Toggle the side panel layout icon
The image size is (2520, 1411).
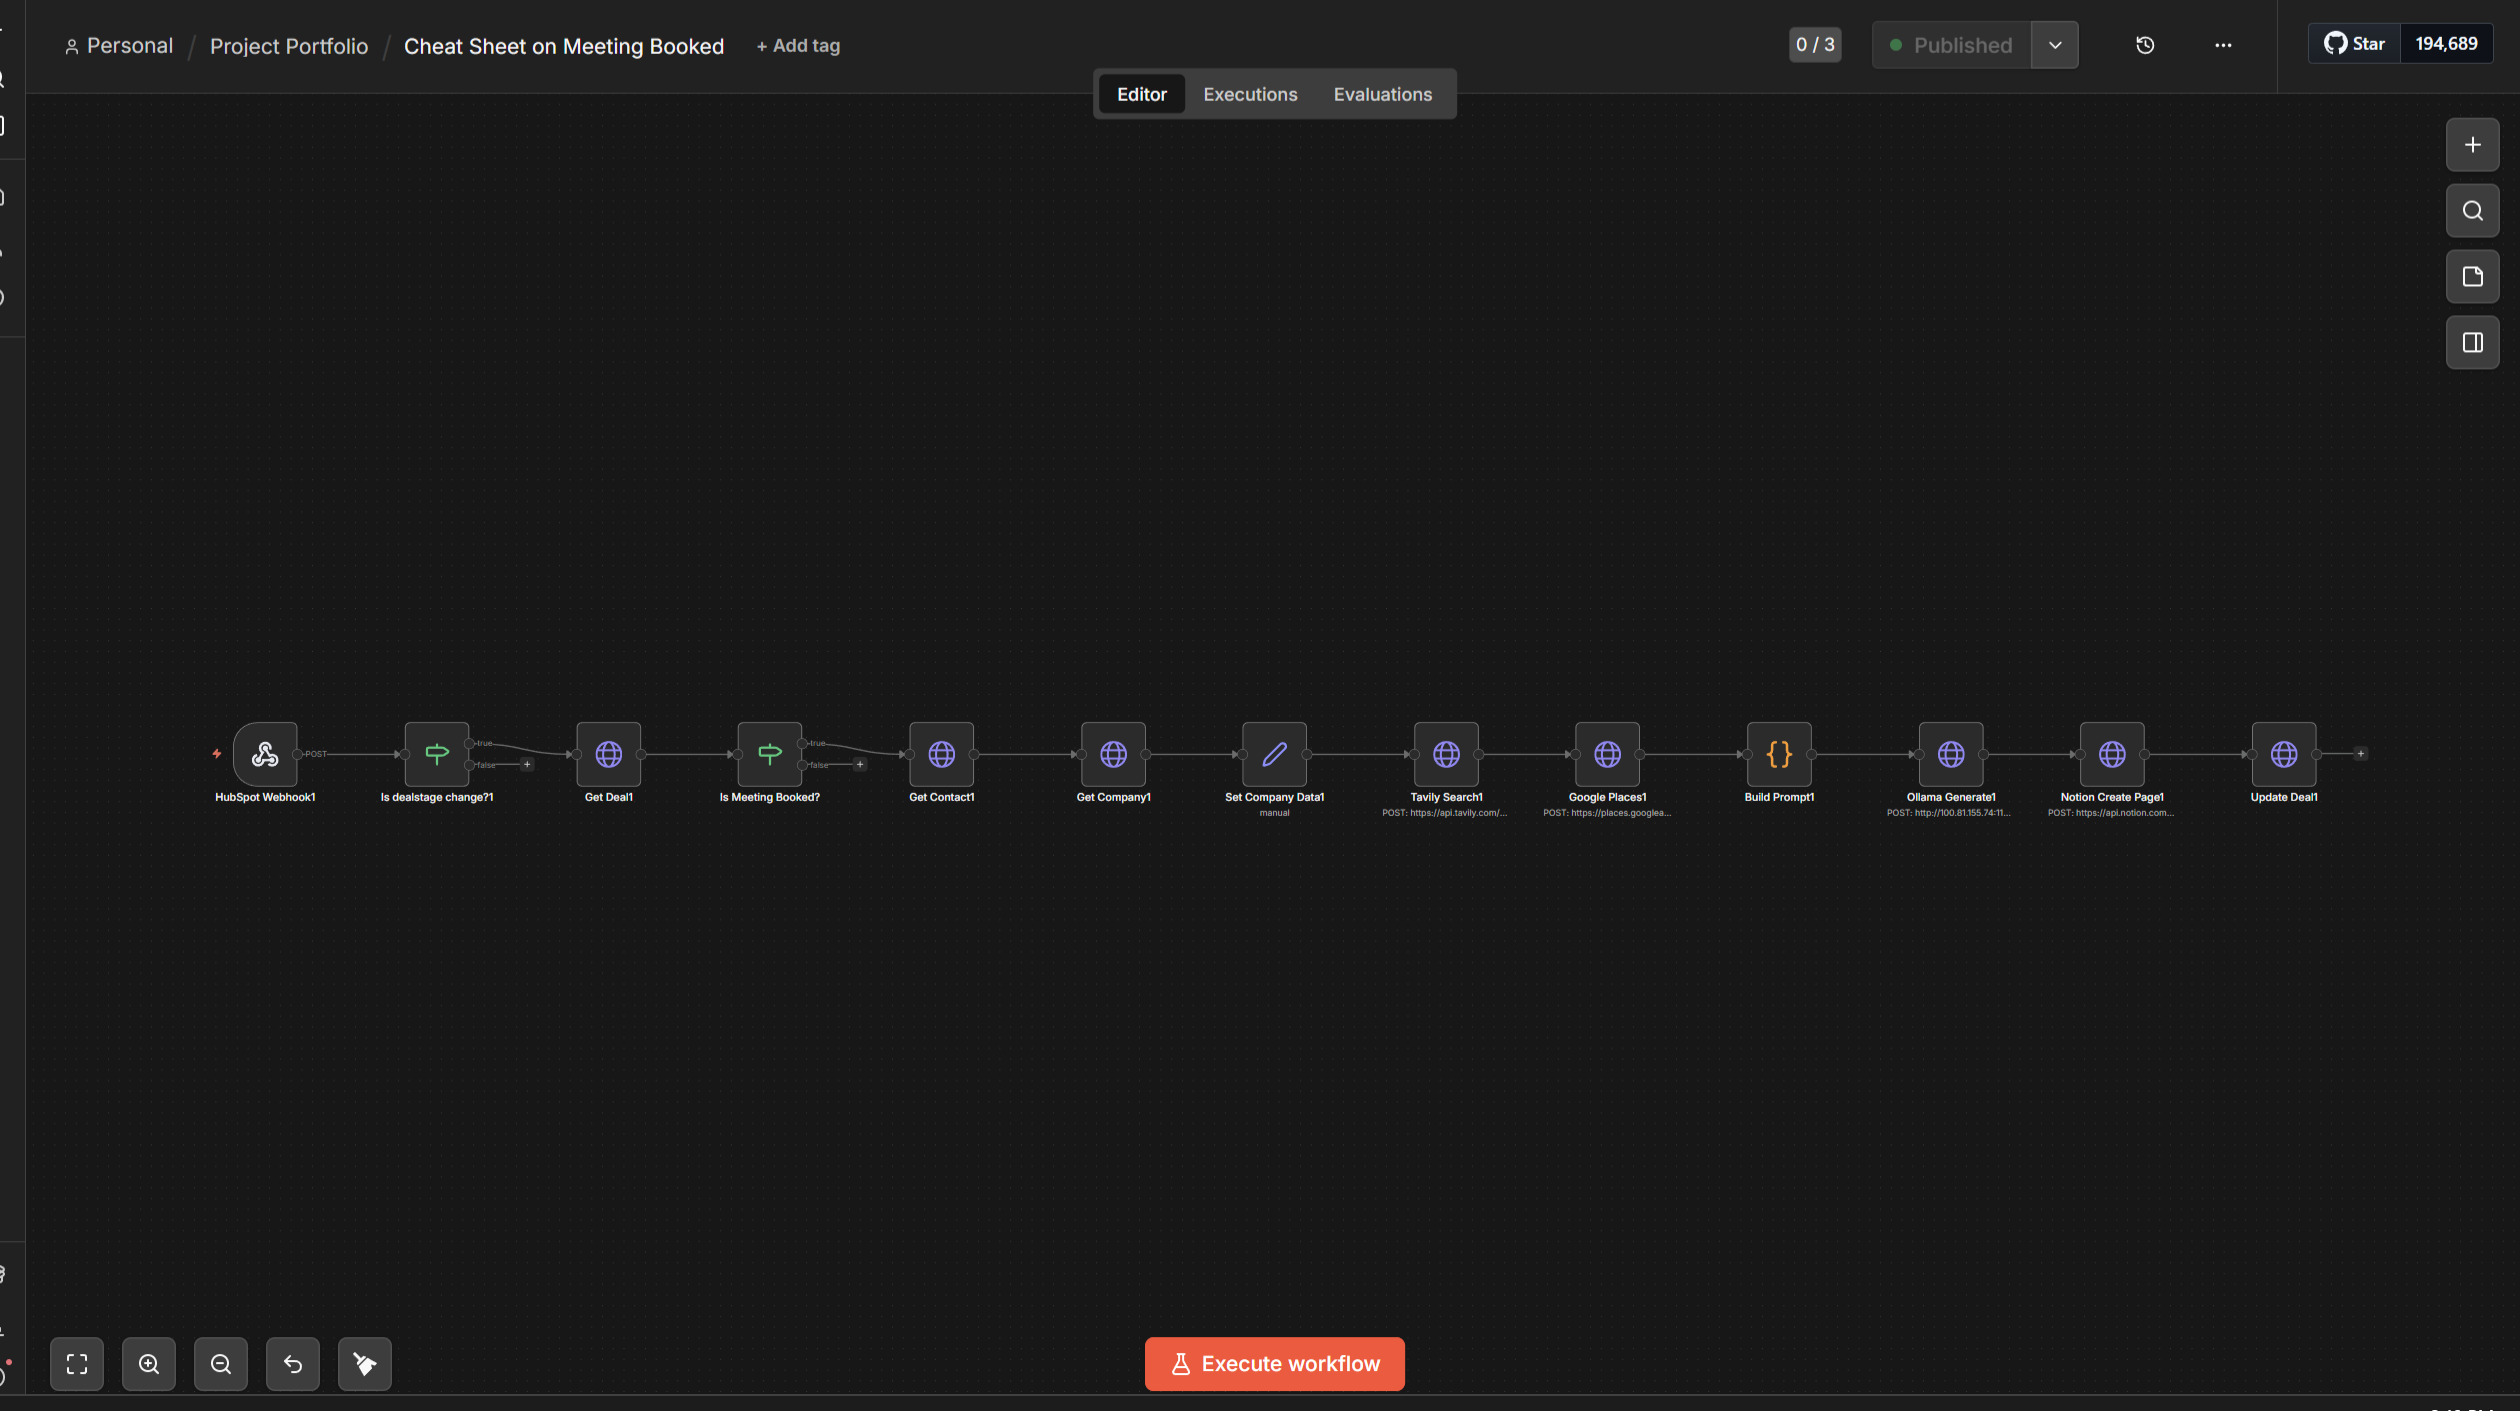(x=2473, y=343)
